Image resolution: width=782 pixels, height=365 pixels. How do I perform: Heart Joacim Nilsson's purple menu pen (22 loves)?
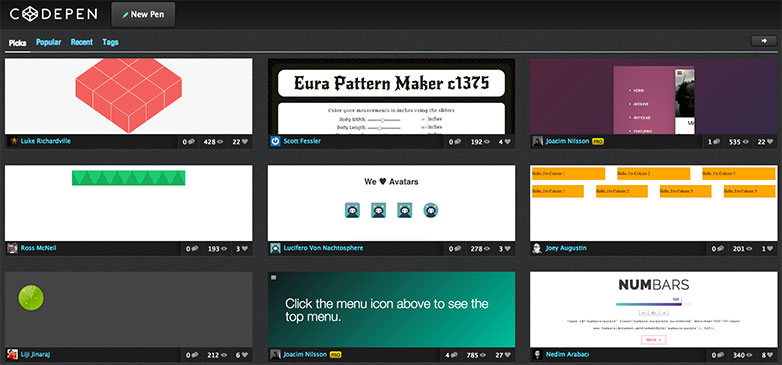tap(766, 142)
